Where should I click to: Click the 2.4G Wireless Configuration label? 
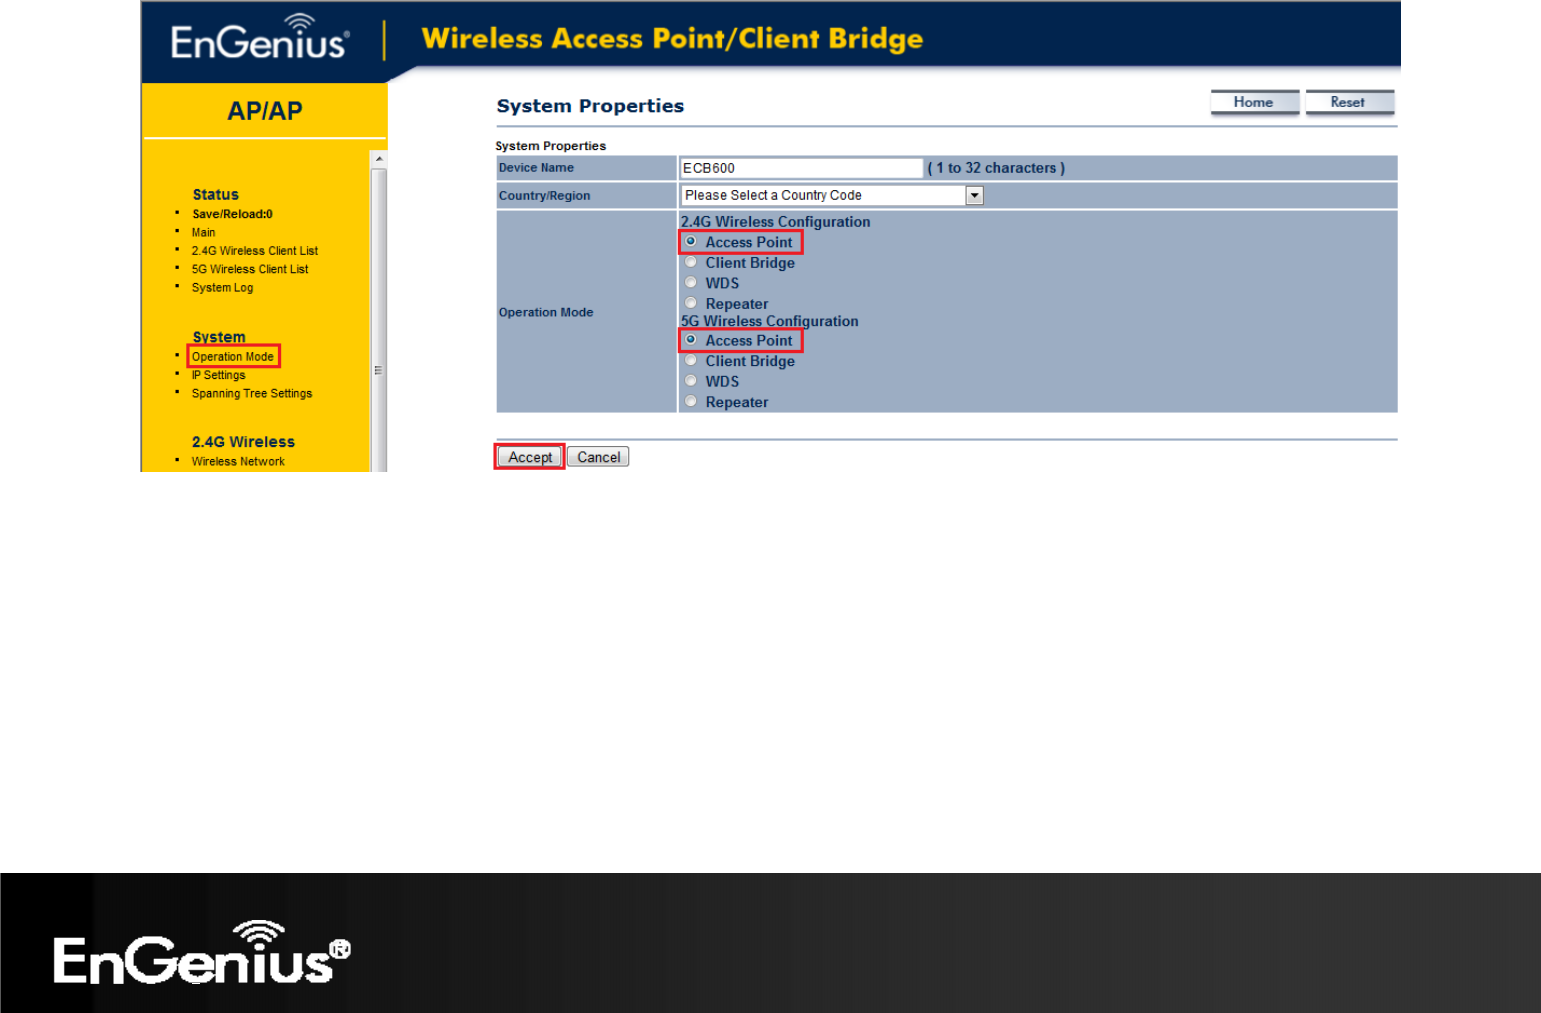776,222
